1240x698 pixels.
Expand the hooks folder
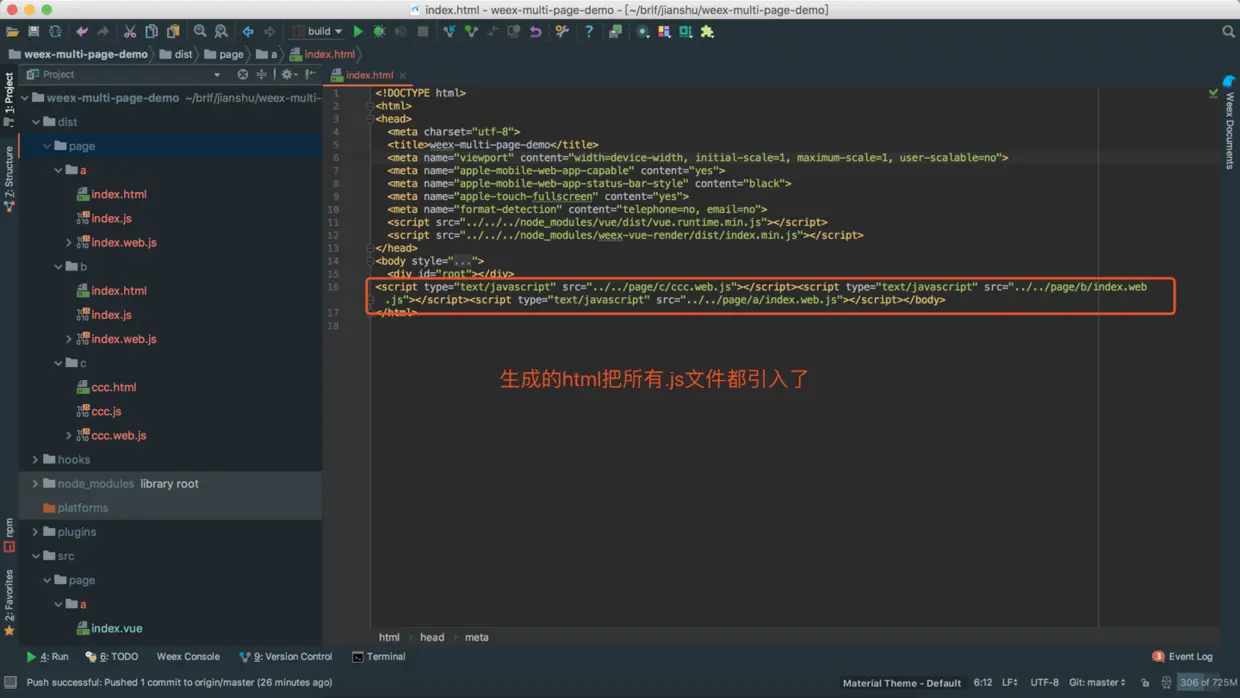click(36, 460)
